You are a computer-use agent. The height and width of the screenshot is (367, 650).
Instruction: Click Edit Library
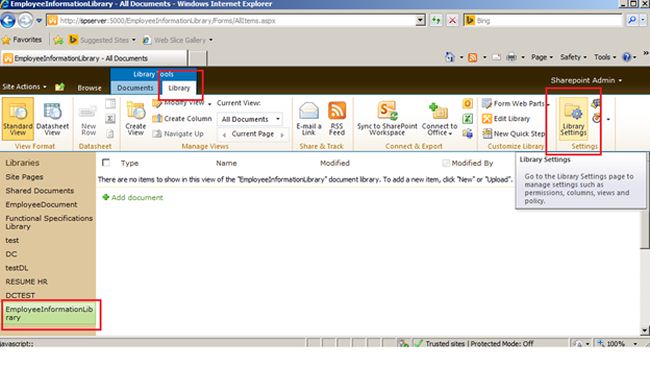click(506, 119)
